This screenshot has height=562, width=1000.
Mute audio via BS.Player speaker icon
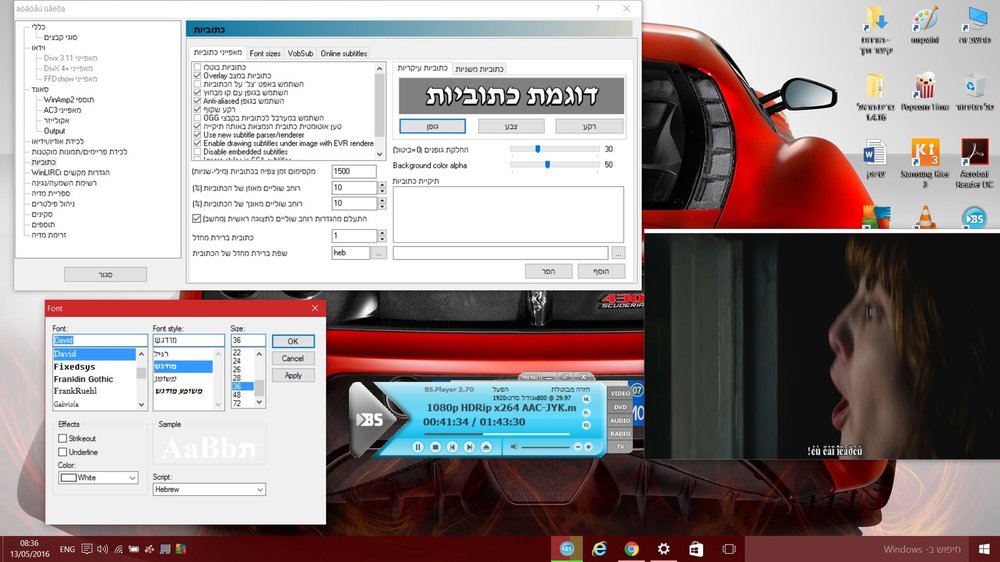tap(513, 447)
